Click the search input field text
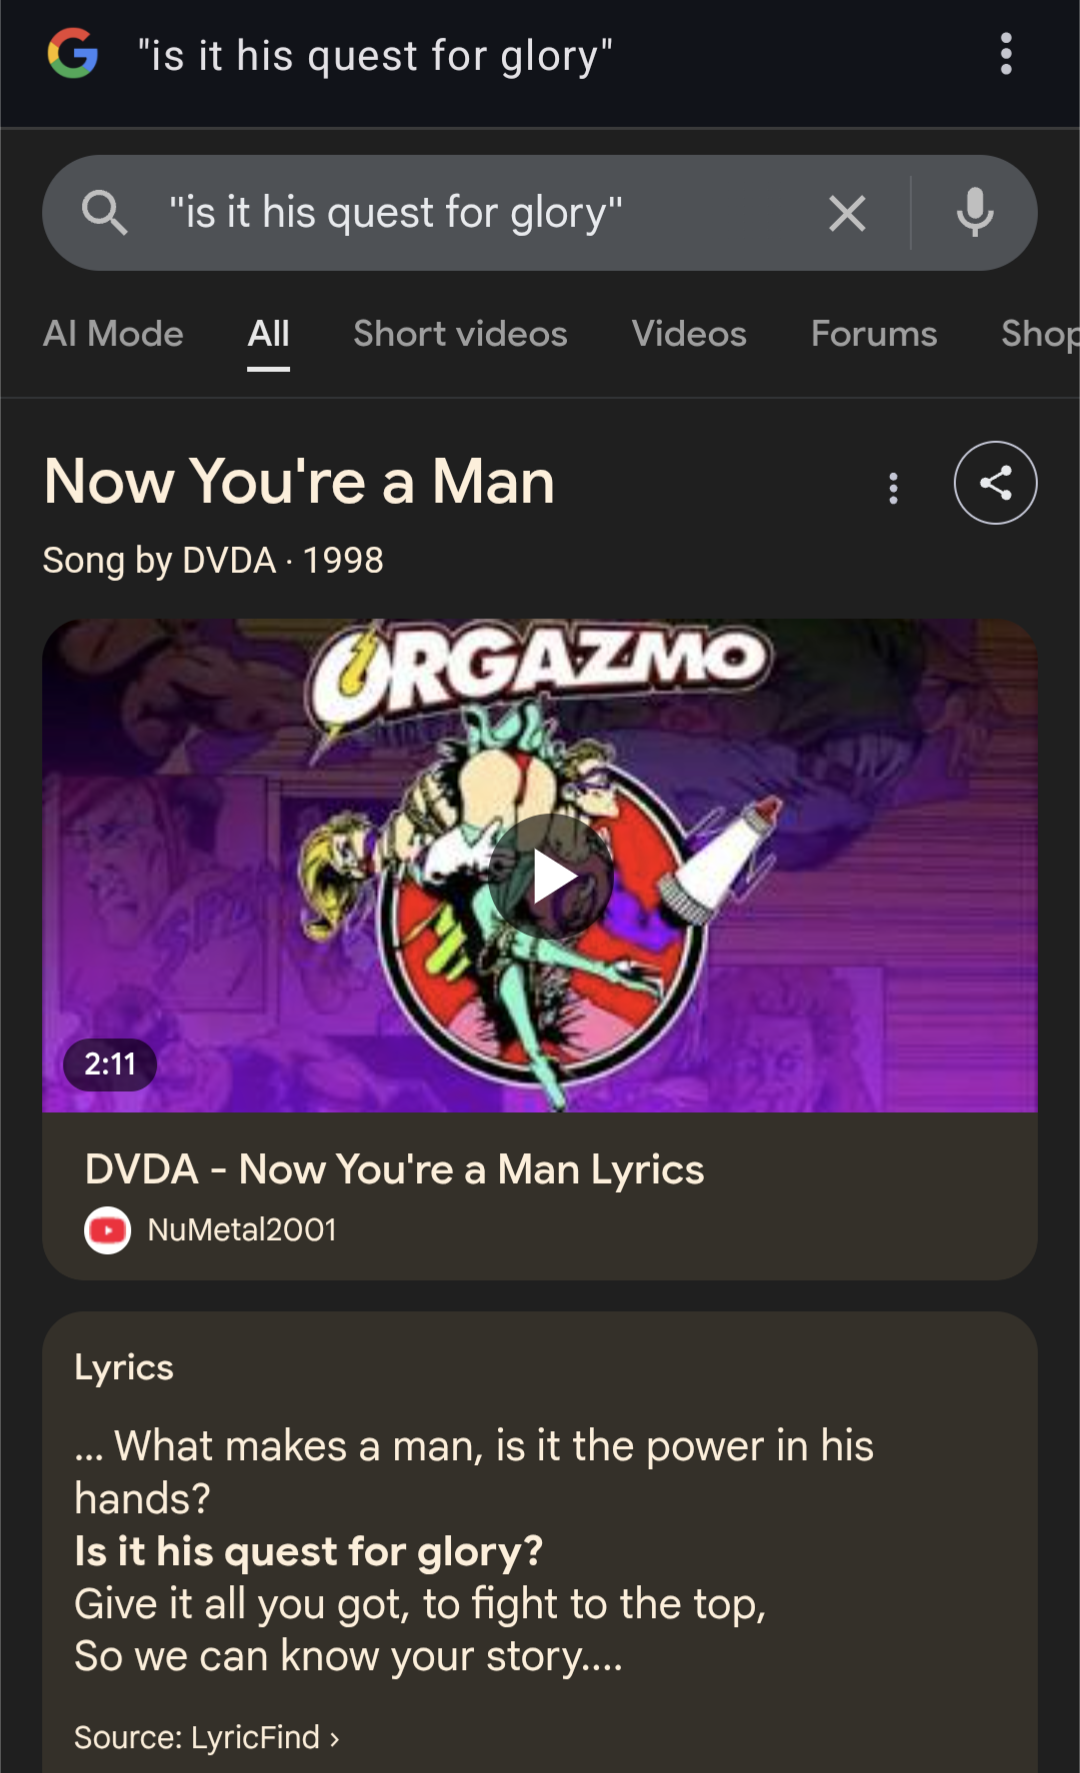The height and width of the screenshot is (1773, 1080). (396, 213)
